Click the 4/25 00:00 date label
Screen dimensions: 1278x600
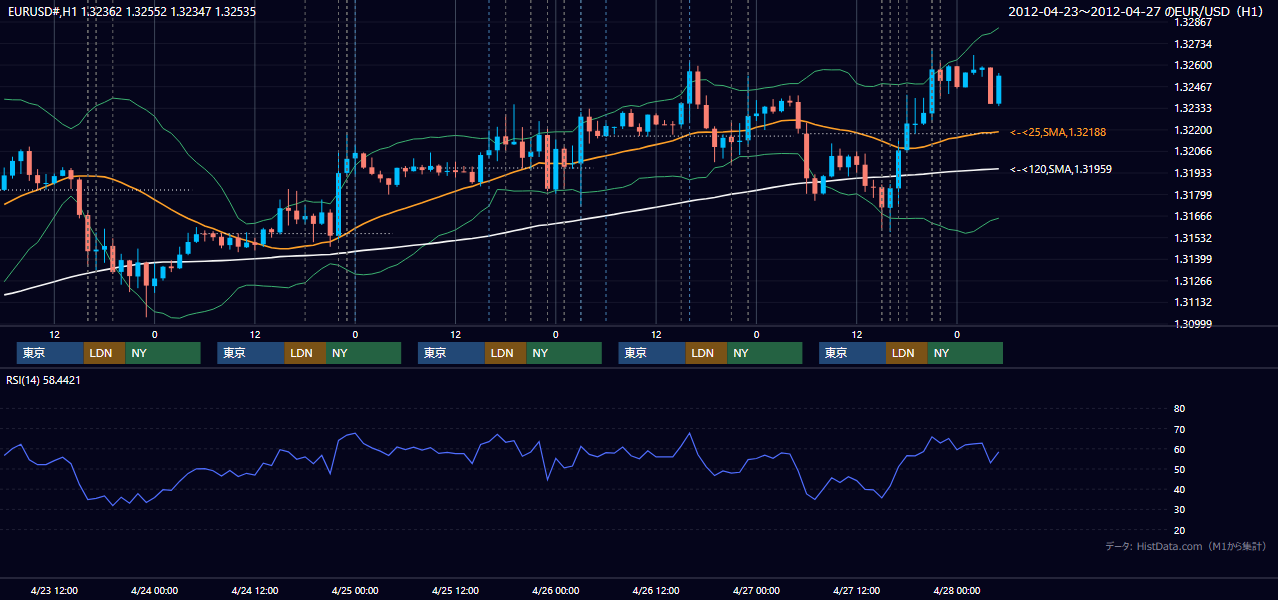pyautogui.click(x=355, y=590)
